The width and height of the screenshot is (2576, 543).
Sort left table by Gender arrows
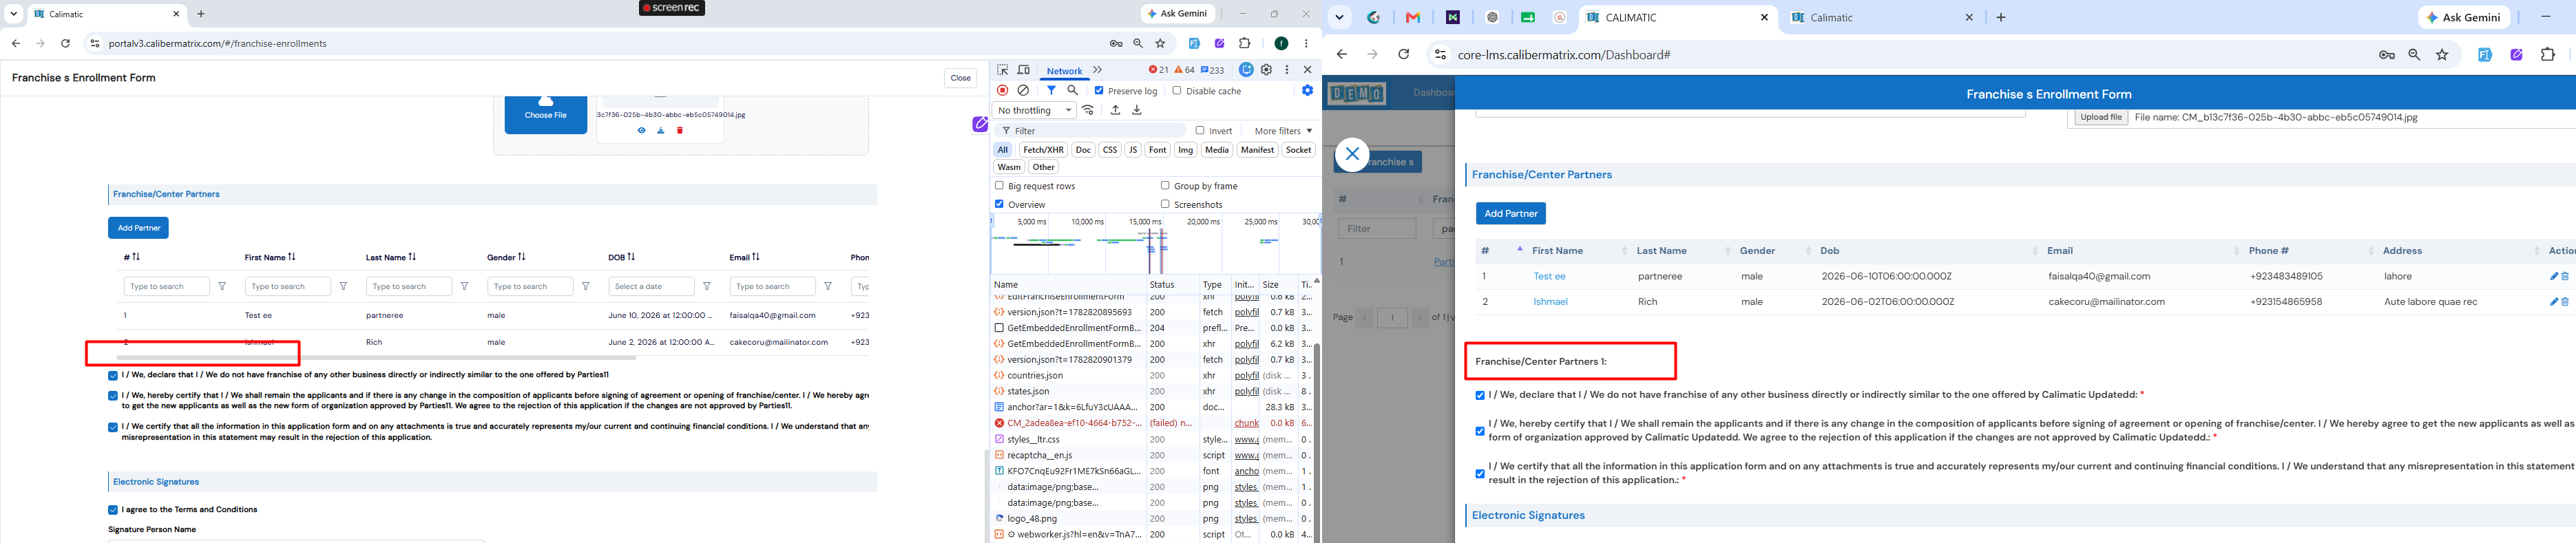point(521,257)
